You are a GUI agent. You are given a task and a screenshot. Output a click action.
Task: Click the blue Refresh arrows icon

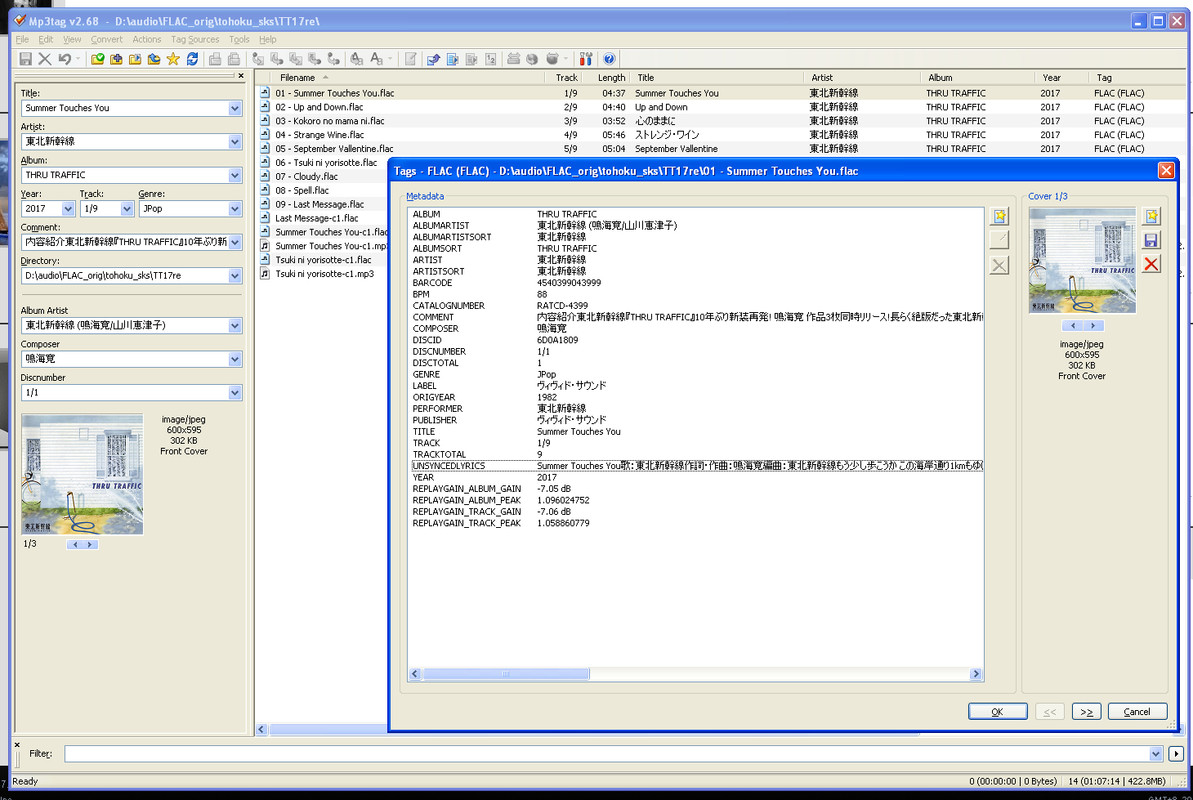192,59
